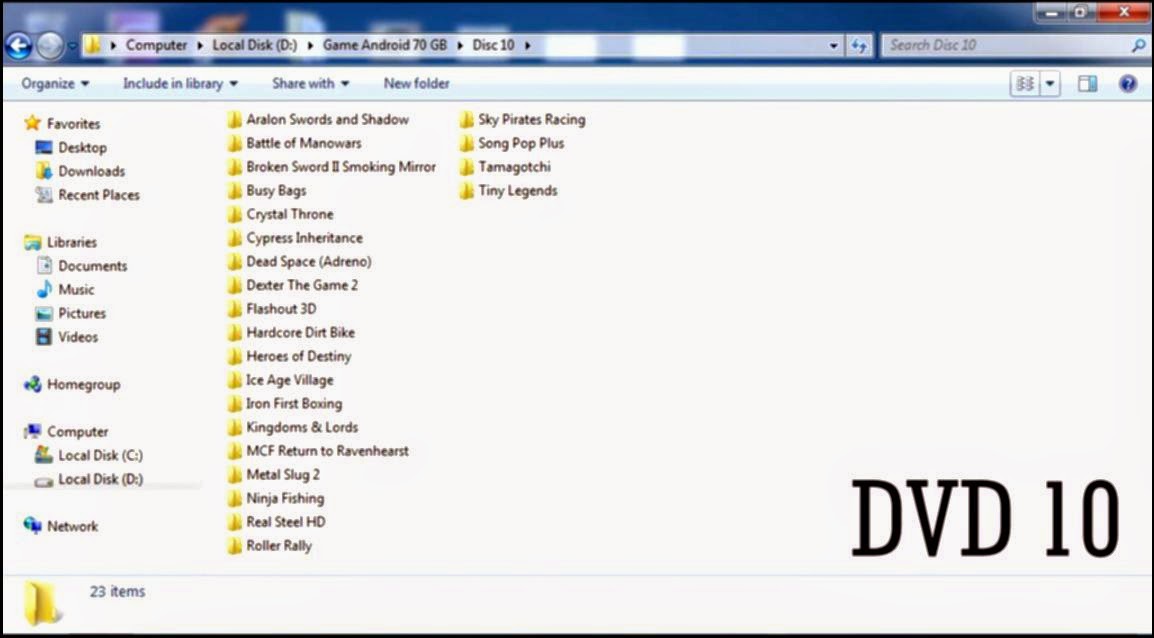Select the Battle of Manowars folder icon

pyautogui.click(x=235, y=143)
